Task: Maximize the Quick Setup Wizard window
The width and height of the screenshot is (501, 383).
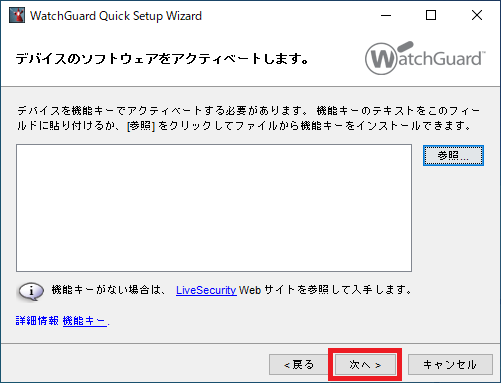Action: tap(431, 15)
